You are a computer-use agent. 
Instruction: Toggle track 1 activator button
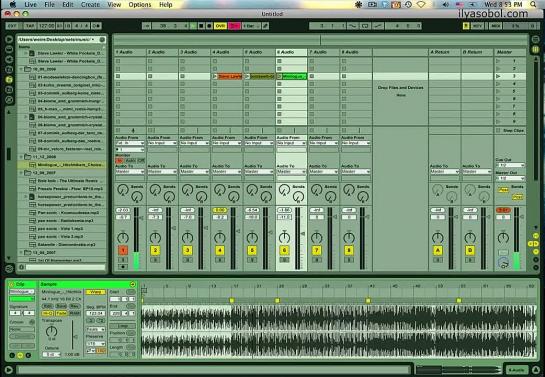pyautogui.click(x=123, y=250)
